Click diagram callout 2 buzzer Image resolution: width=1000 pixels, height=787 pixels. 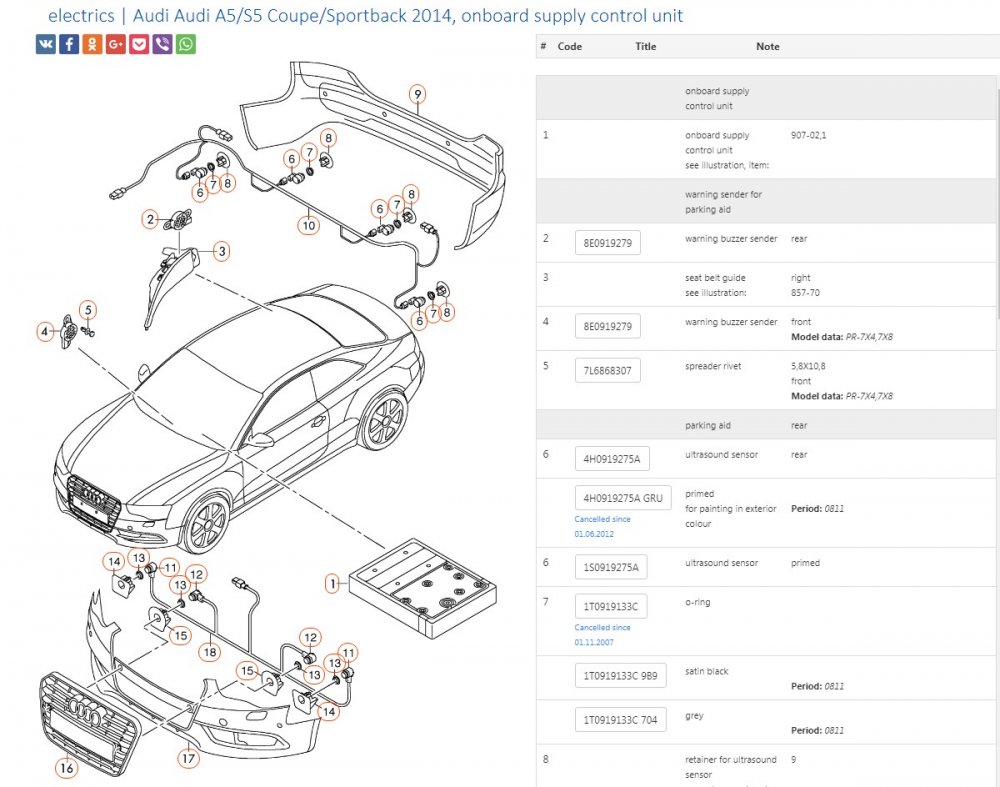(x=151, y=219)
